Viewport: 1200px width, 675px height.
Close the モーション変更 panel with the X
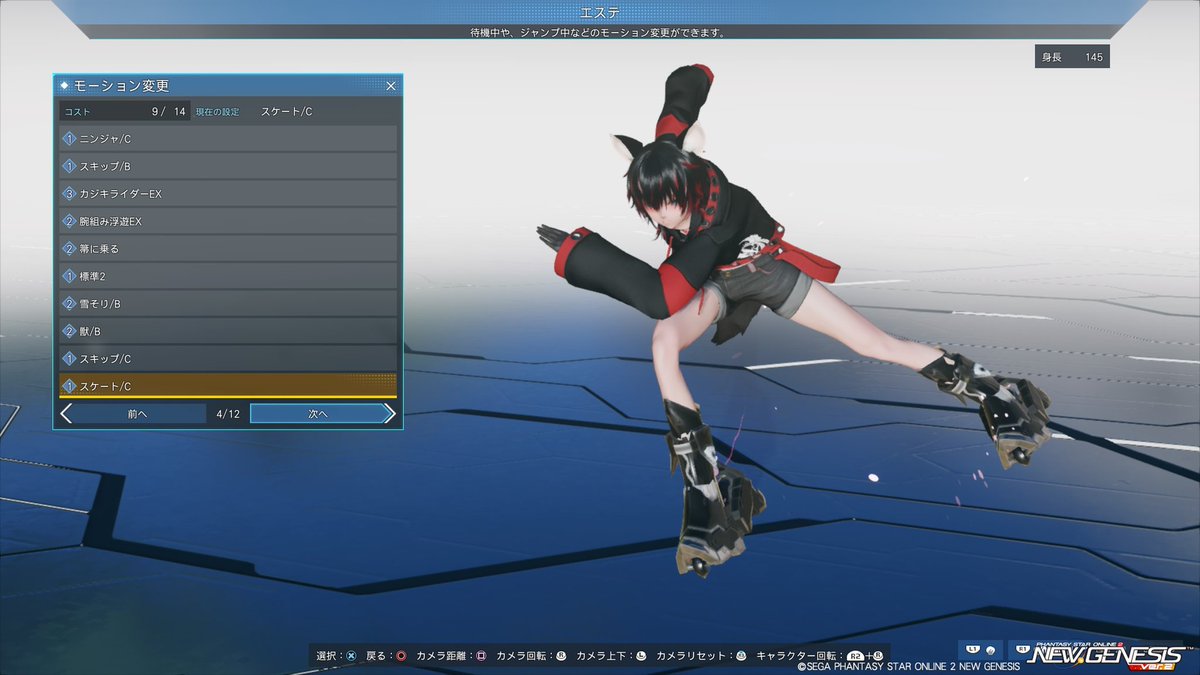point(391,86)
